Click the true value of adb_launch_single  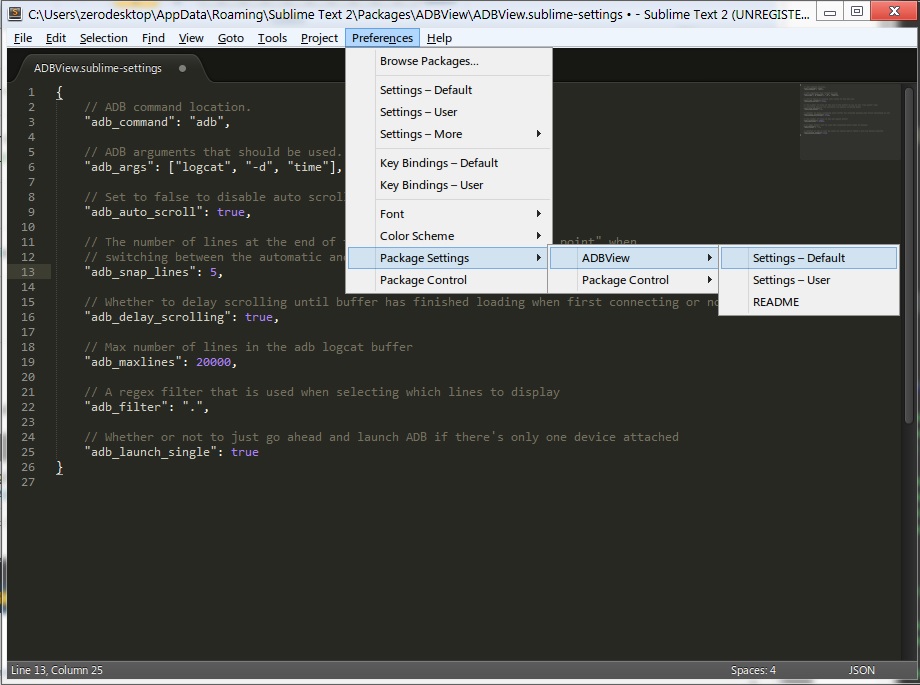point(245,452)
